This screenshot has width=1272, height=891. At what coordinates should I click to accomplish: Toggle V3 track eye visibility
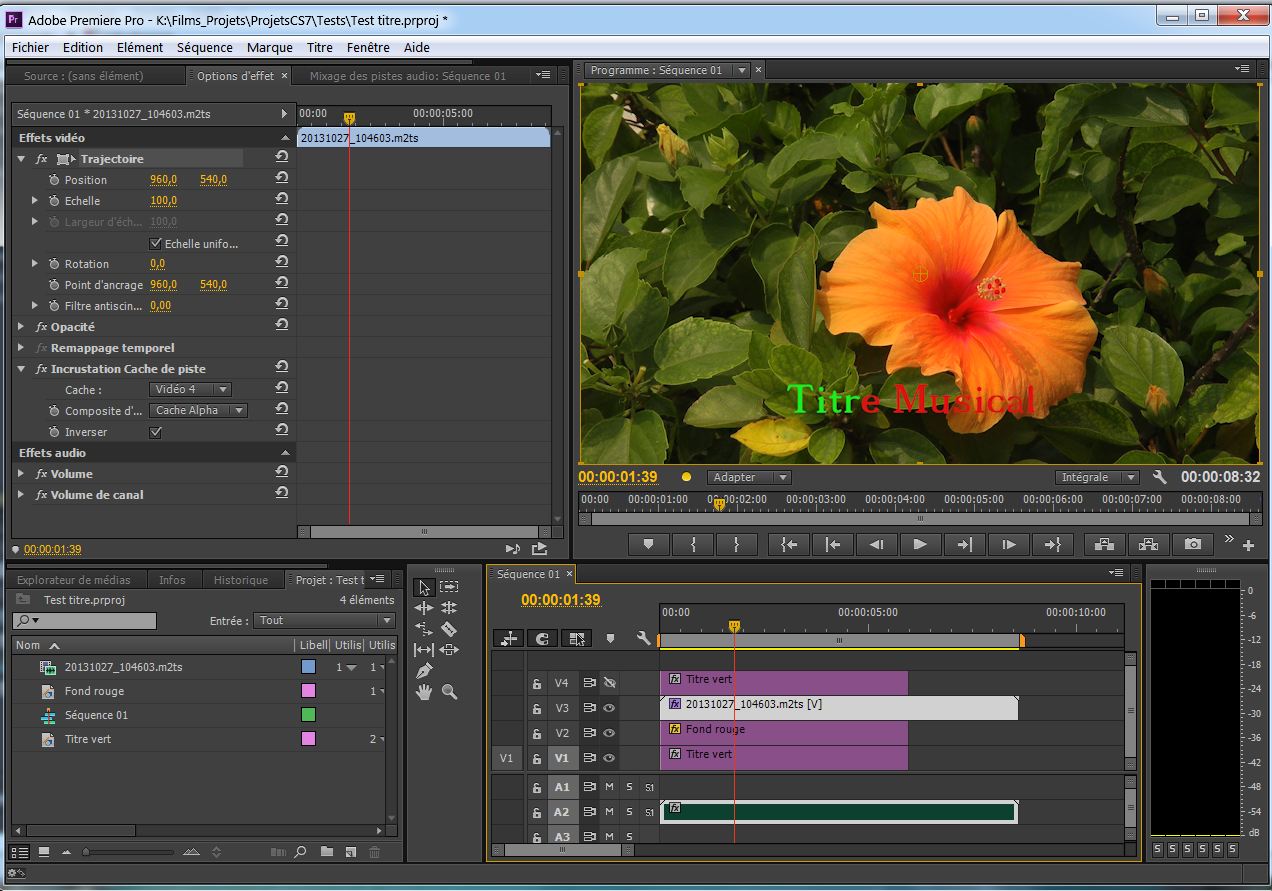(609, 708)
